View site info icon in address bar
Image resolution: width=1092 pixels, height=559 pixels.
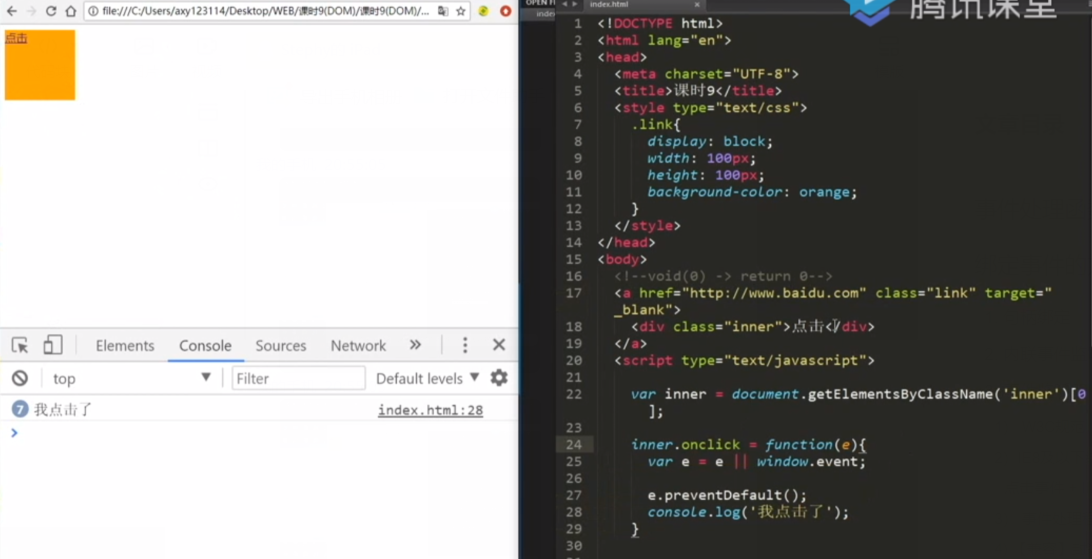point(93,11)
